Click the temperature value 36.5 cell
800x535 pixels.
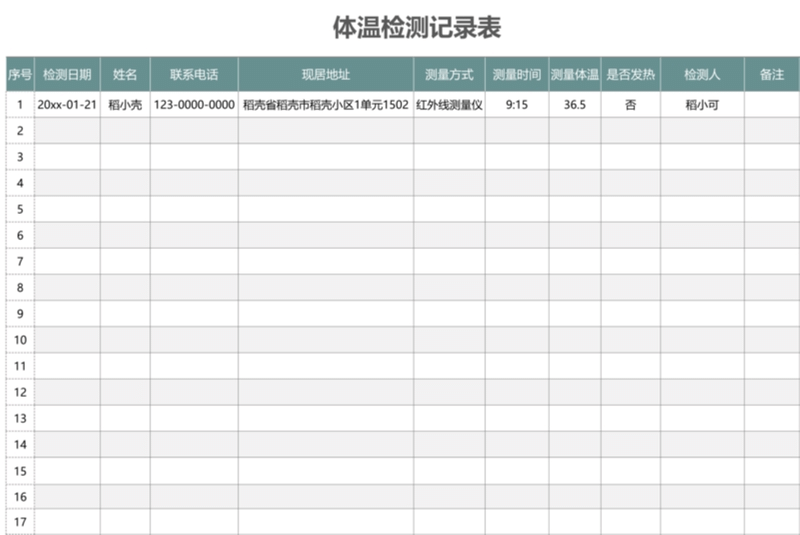point(574,104)
